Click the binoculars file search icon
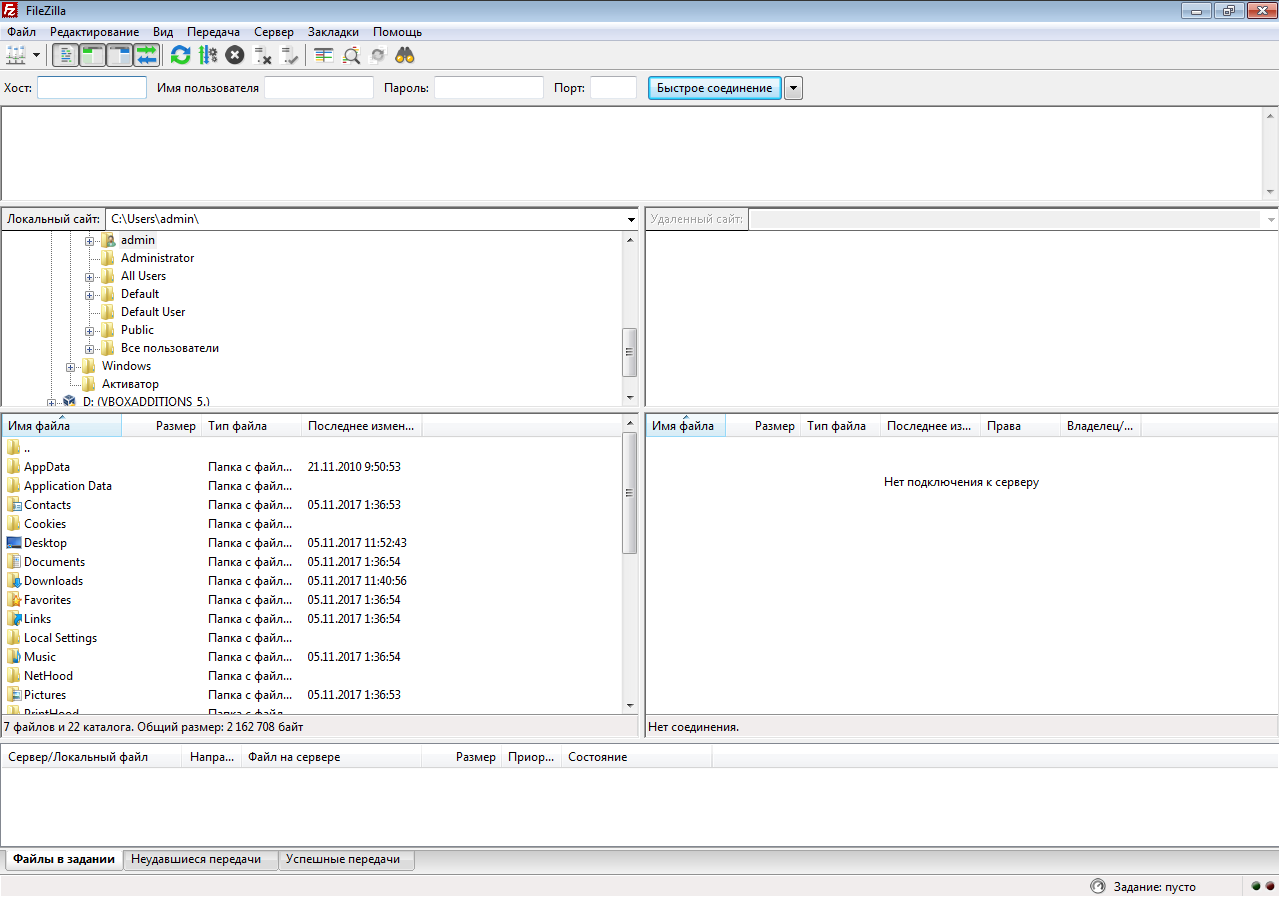Image resolution: width=1279 pixels, height=897 pixels. click(x=405, y=55)
